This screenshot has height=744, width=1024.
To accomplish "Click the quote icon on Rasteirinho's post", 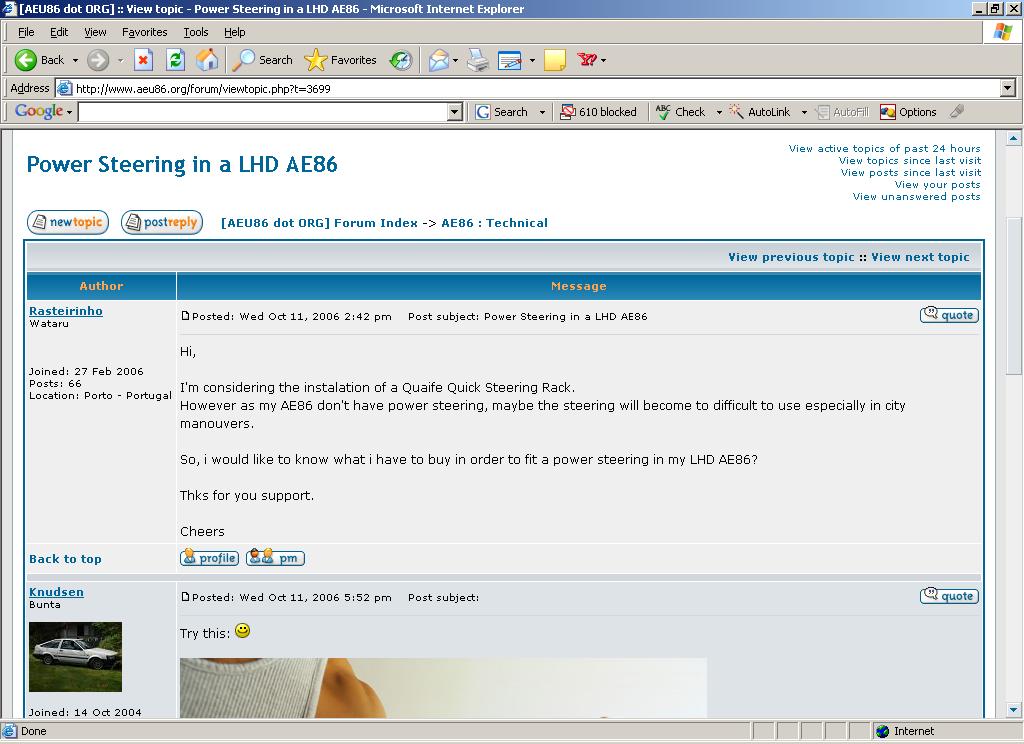I will pos(948,315).
